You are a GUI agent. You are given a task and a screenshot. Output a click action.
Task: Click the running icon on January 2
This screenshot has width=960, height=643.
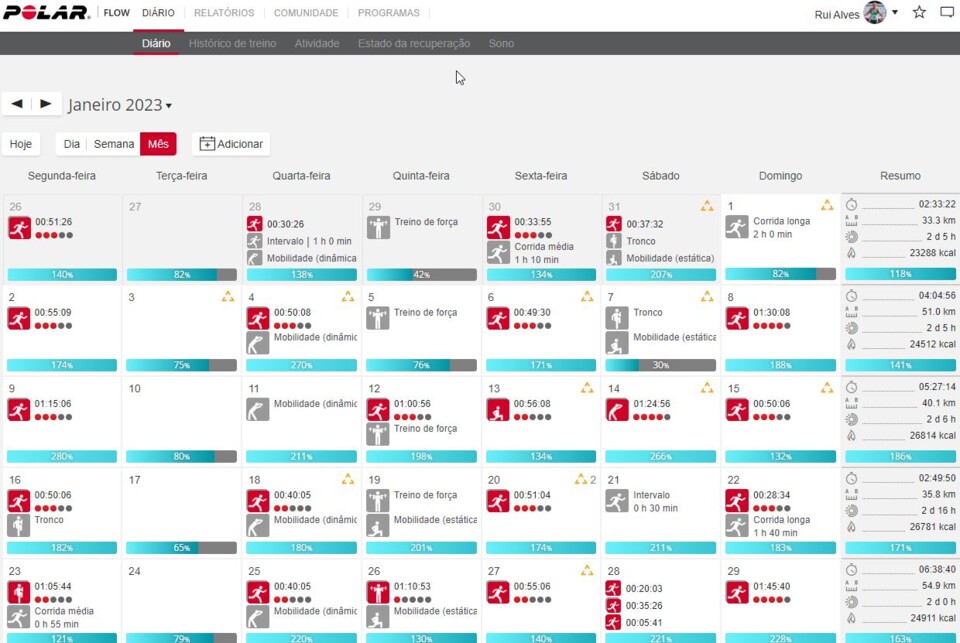pos(19,318)
